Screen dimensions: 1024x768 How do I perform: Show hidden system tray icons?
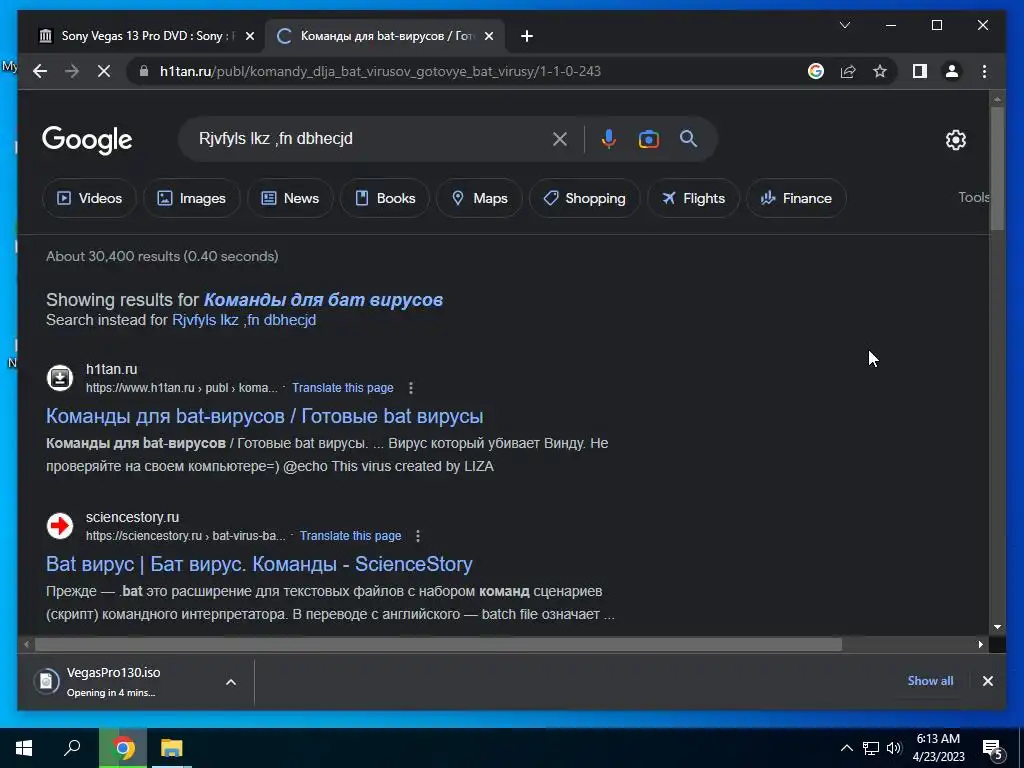coord(846,748)
